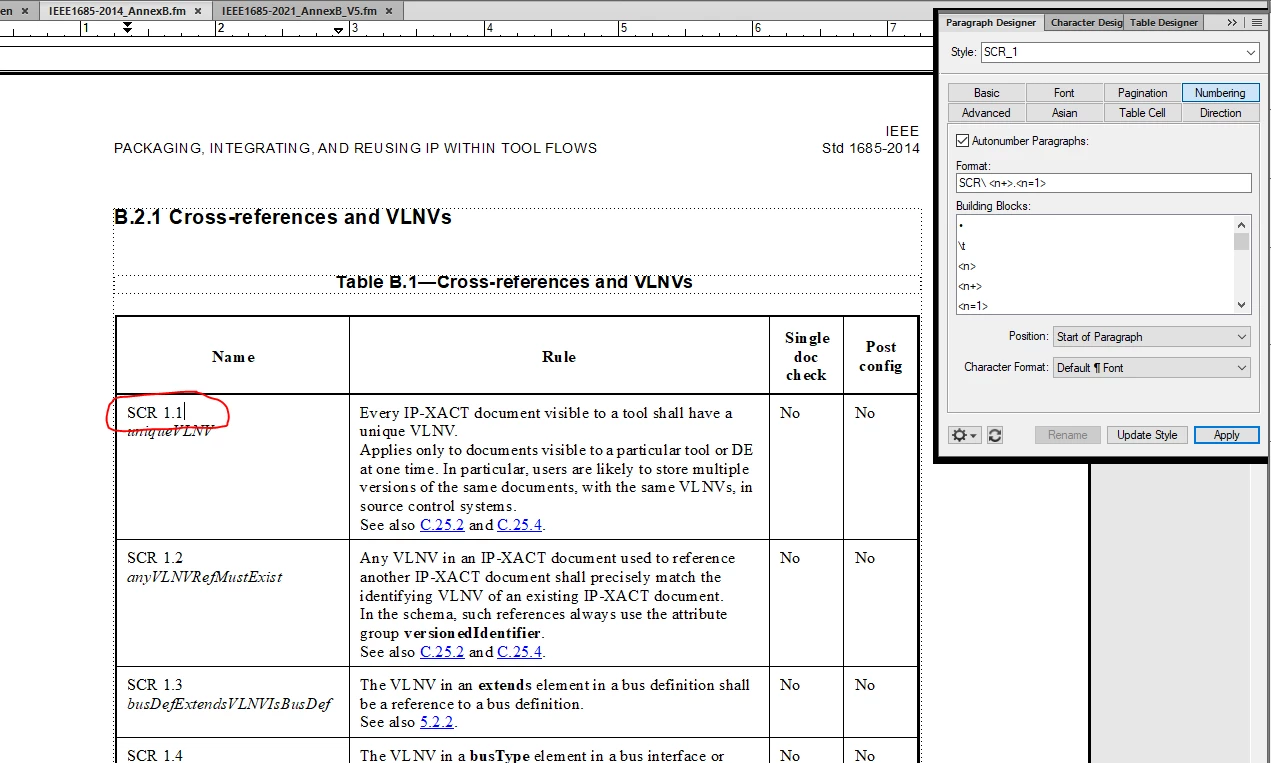This screenshot has height=763, width=1271.
Task: Click the Table B.1 caption title
Action: tap(514, 282)
